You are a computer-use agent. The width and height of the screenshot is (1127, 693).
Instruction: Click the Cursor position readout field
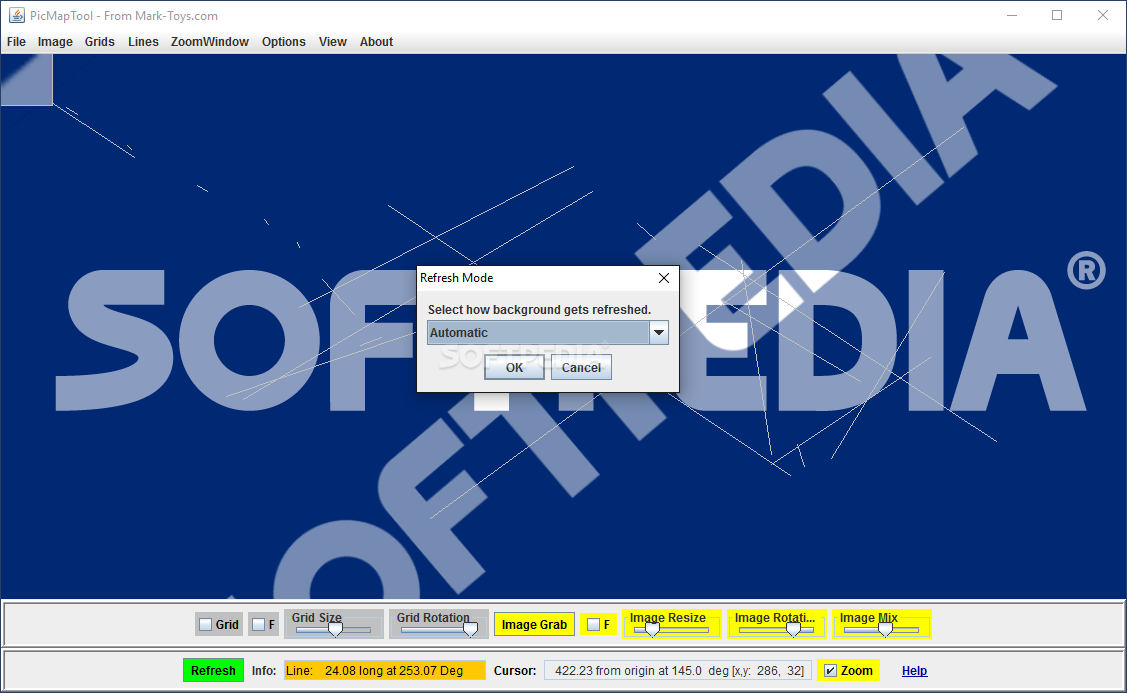[678, 671]
